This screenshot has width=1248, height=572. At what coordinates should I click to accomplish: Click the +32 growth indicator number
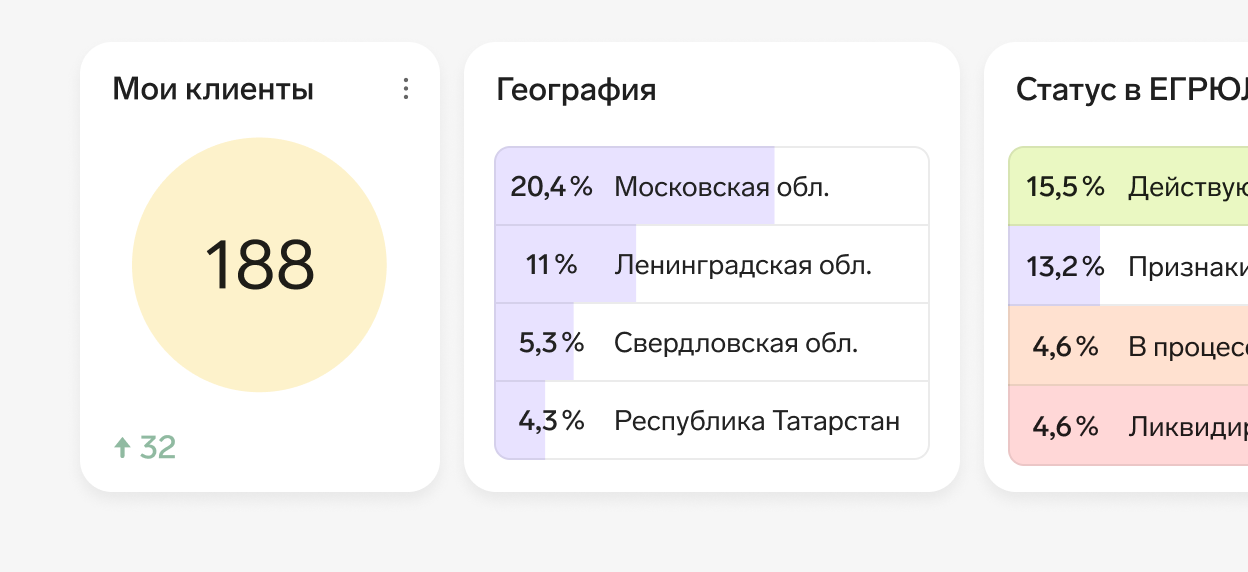coord(158,448)
